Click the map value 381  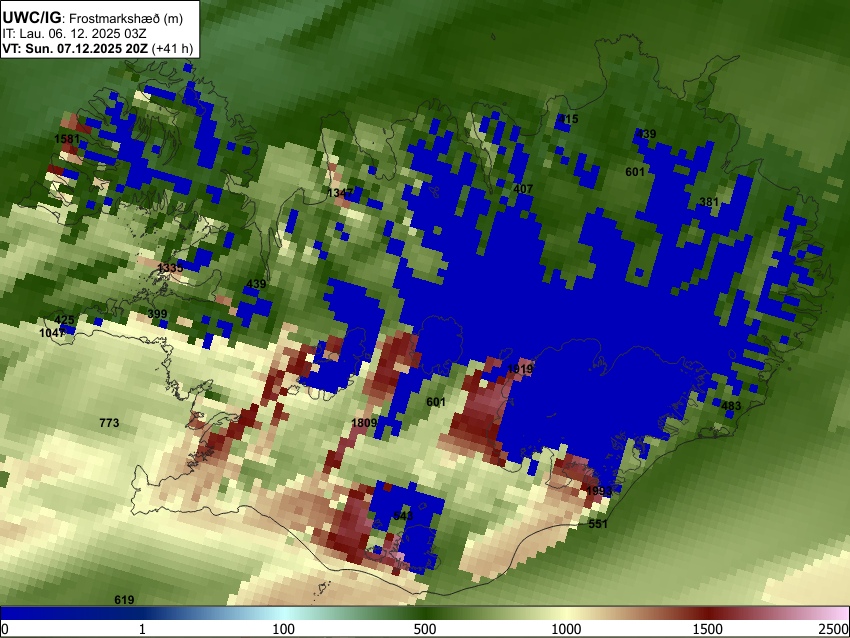point(709,202)
